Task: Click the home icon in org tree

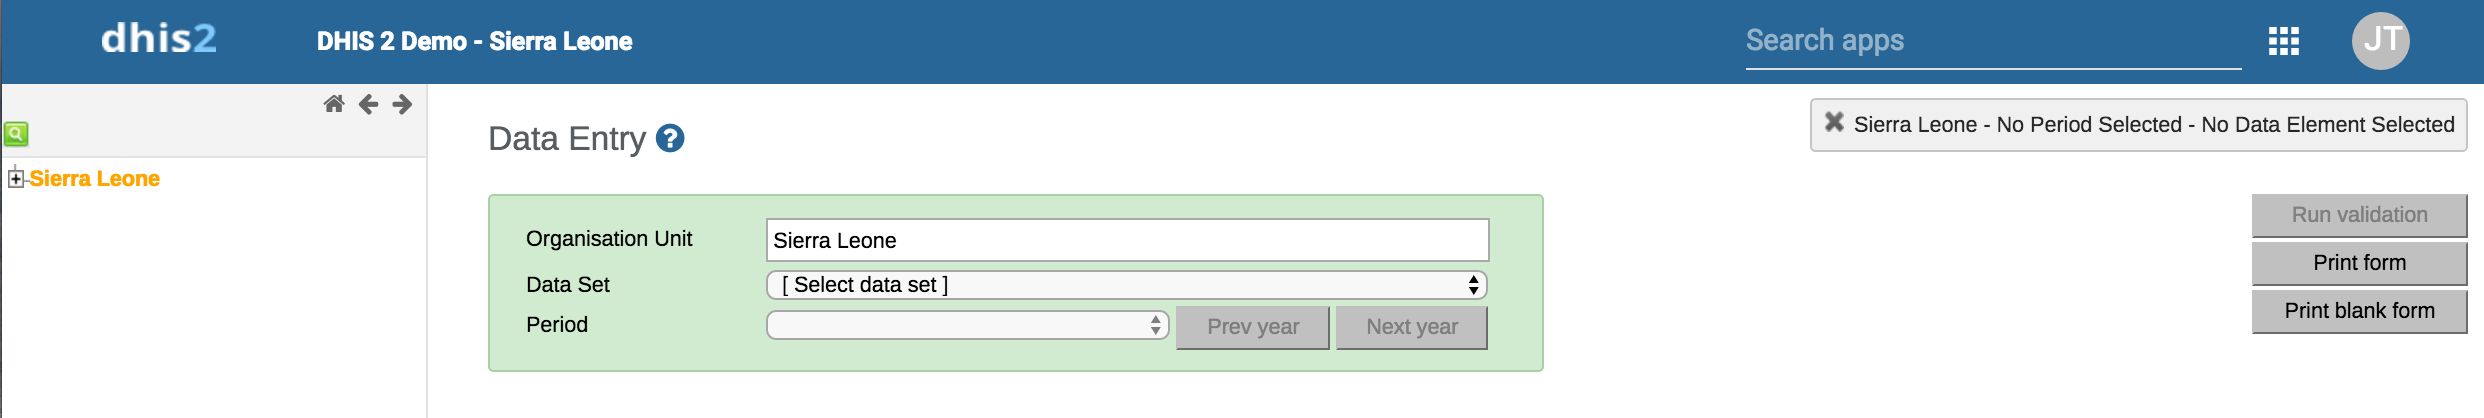Action: click(334, 104)
